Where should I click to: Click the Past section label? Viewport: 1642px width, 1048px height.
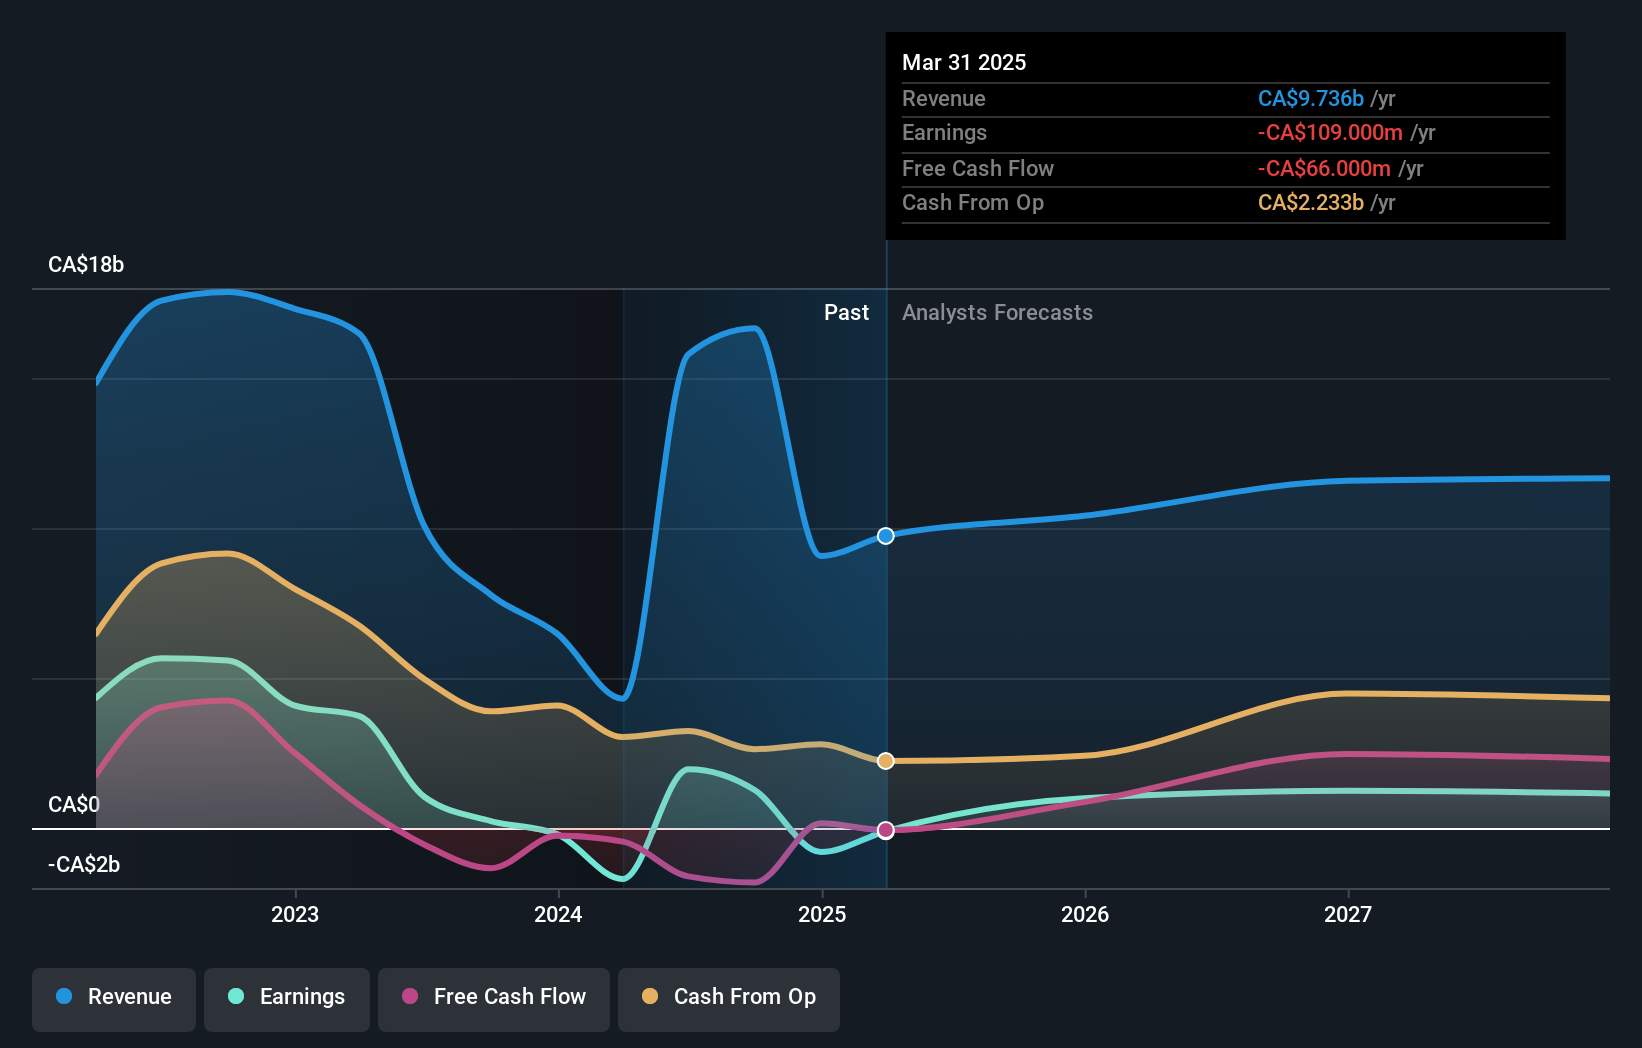coord(846,312)
